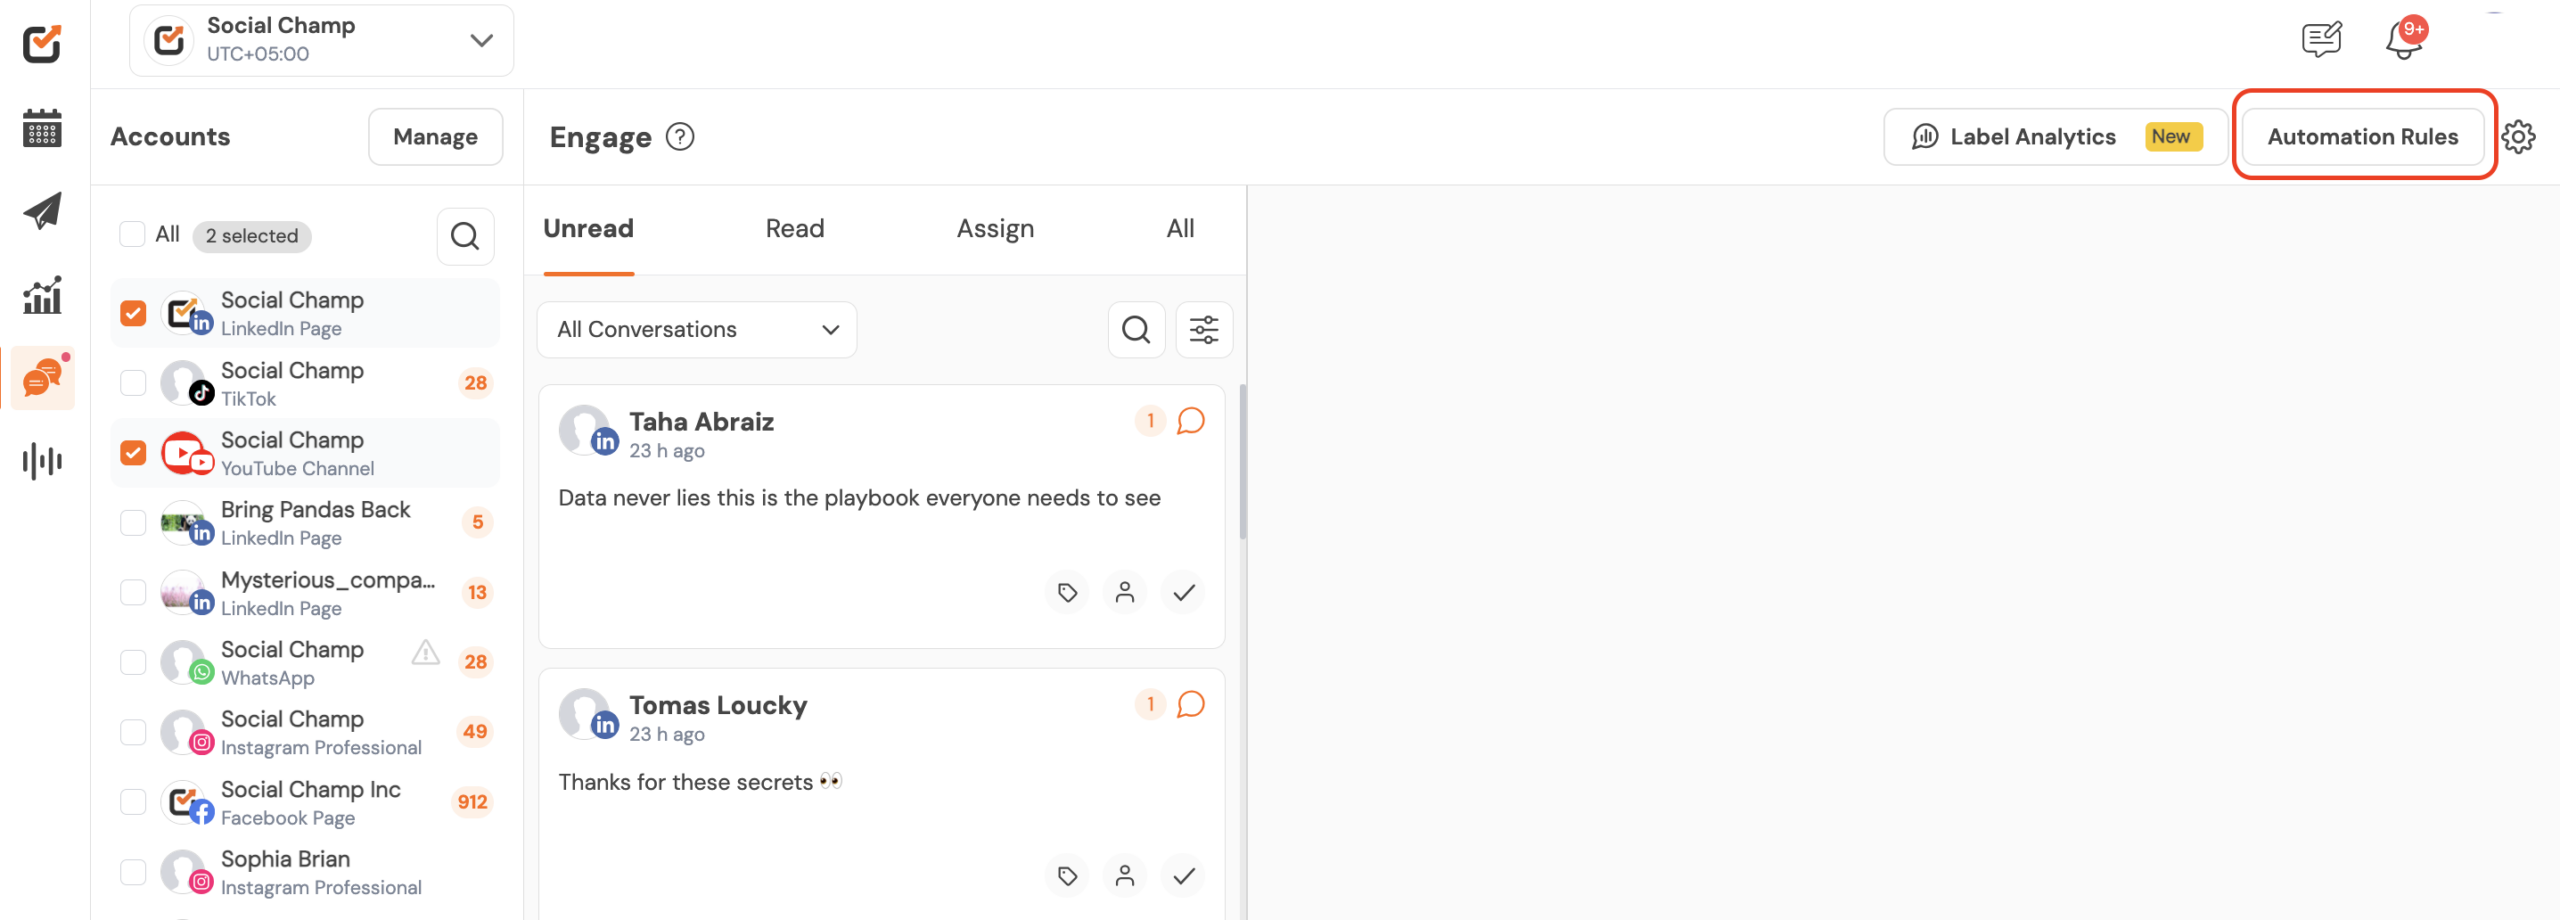Open the analytics bar chart icon
Screen dimensions: 2560x920
pos(42,295)
